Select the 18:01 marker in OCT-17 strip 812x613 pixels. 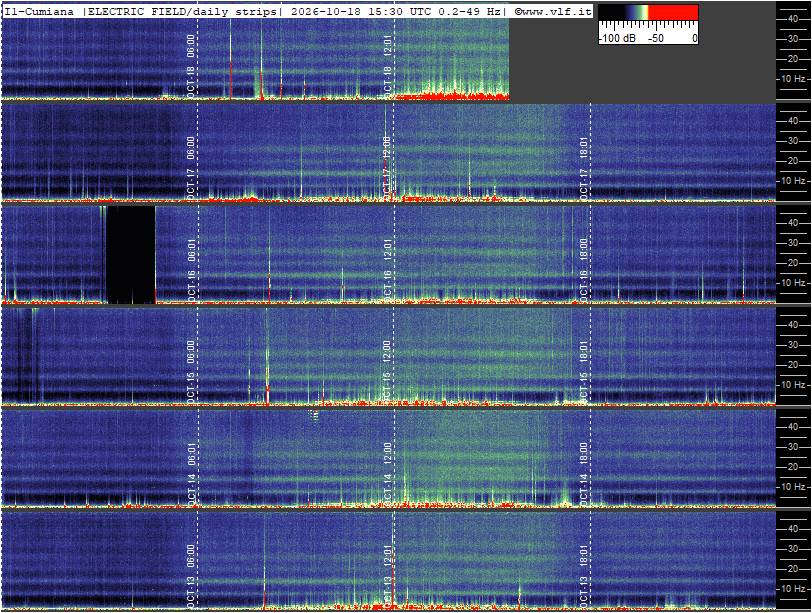[584, 148]
